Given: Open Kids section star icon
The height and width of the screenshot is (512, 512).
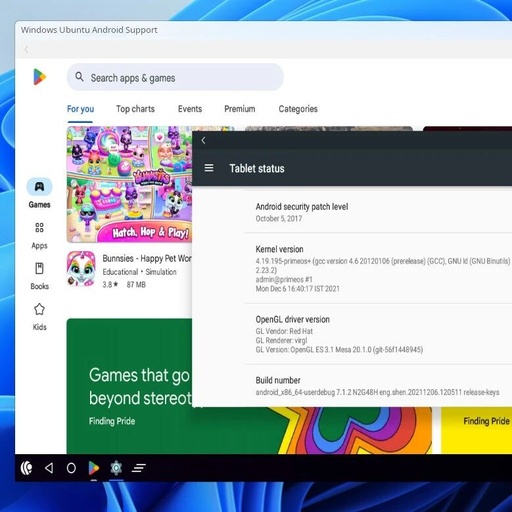Looking at the screenshot, I should 39,310.
